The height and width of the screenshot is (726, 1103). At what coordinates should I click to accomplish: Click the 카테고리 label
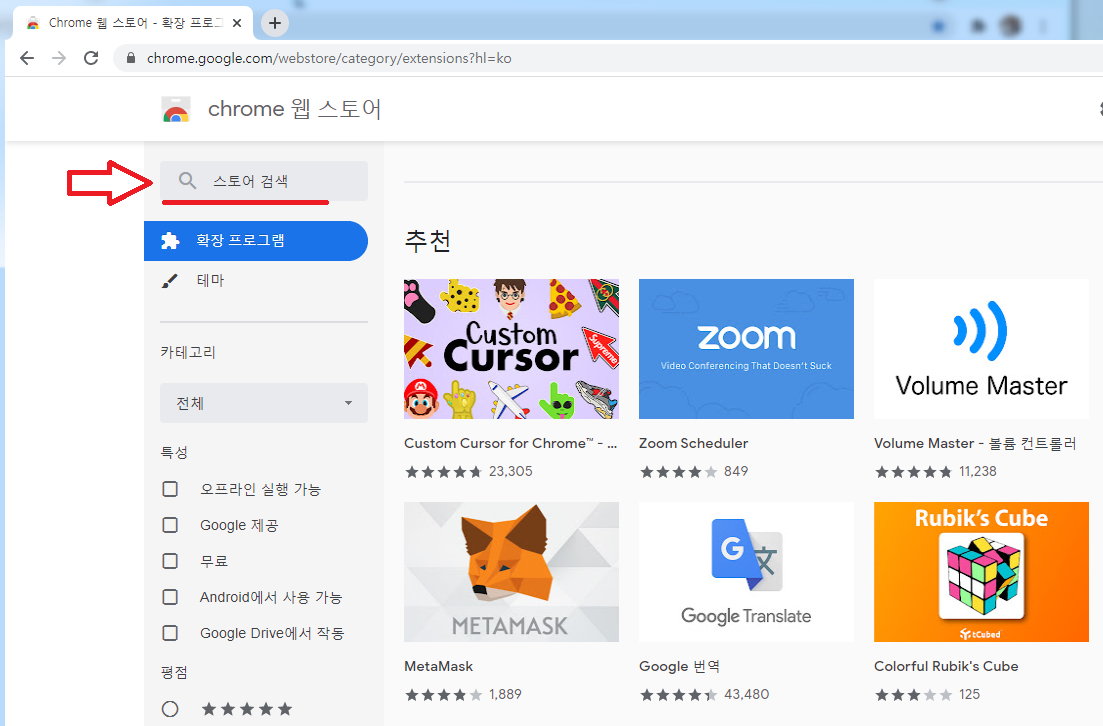coord(188,352)
